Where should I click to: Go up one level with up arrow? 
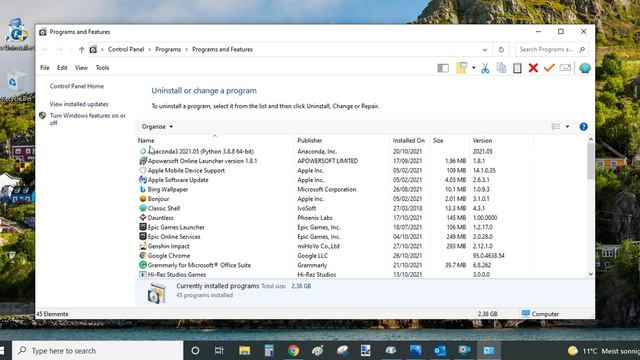[81, 49]
